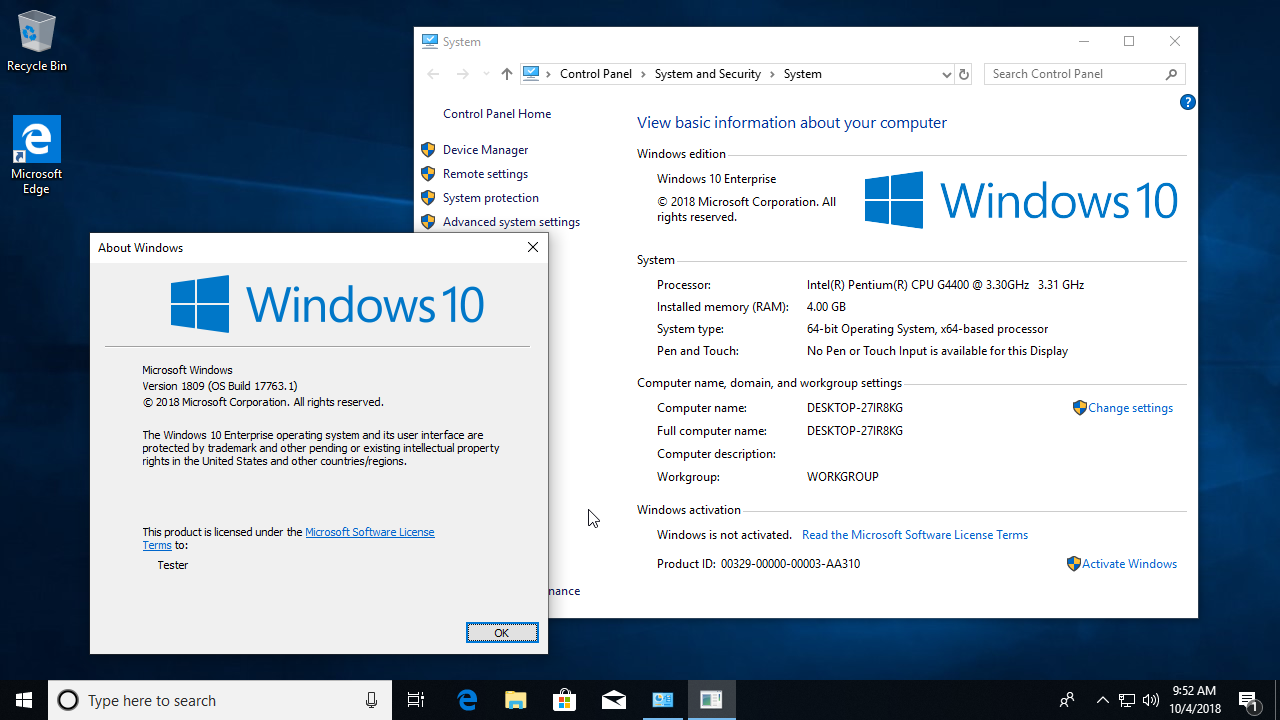Click the Type here to search box

point(219,700)
